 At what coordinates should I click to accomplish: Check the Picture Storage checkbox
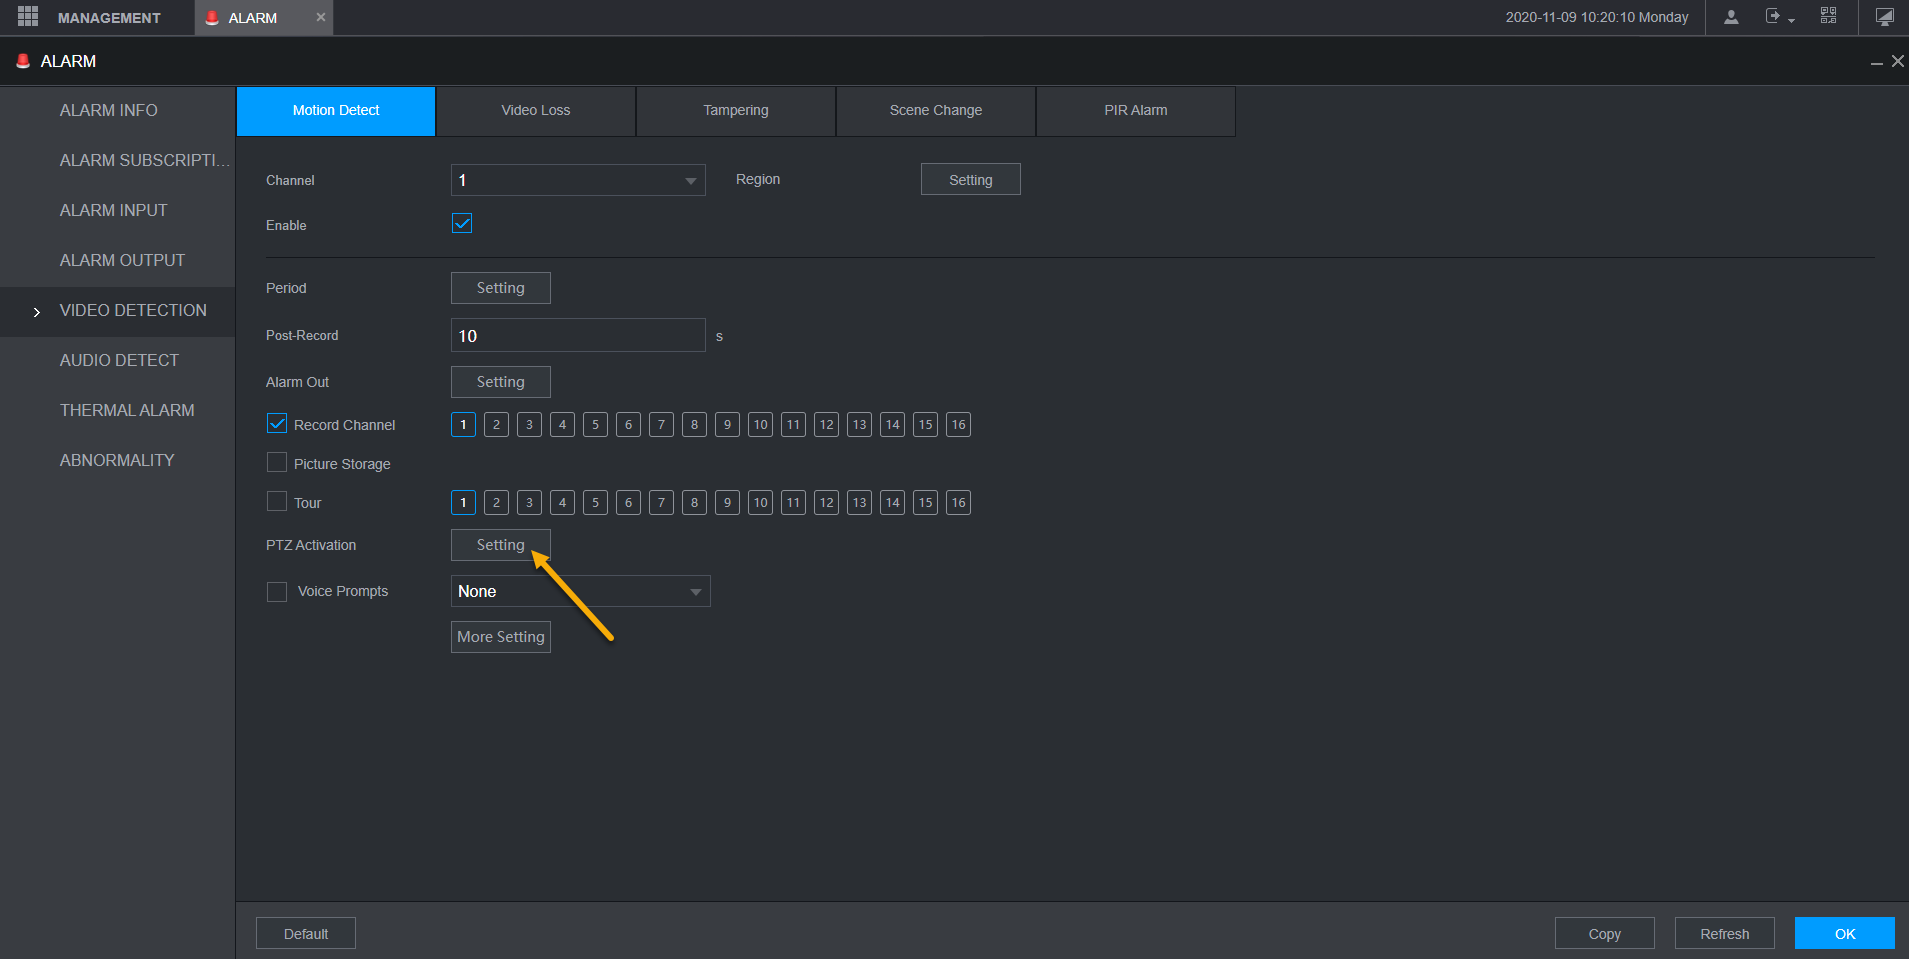(277, 463)
